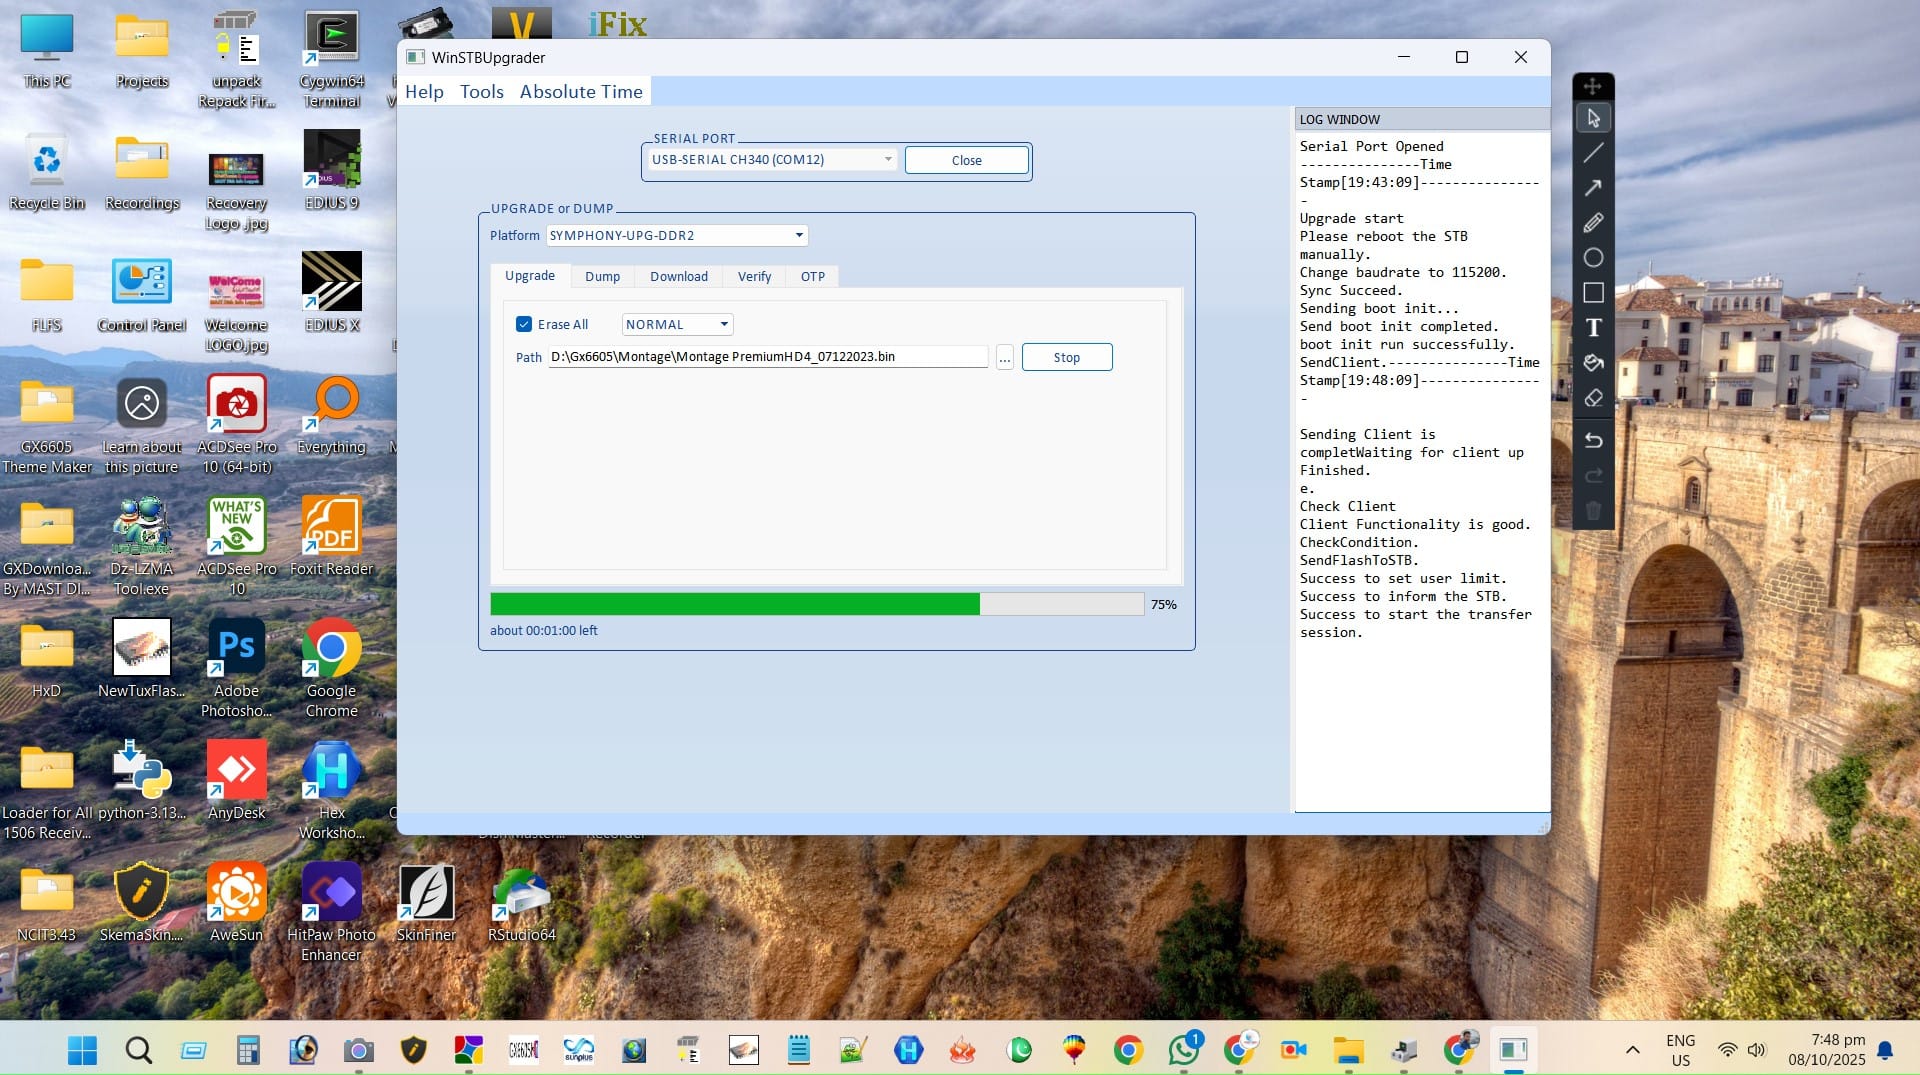This screenshot has width=1920, height=1075.
Task: Switch to the Verify tab
Action: coord(754,277)
